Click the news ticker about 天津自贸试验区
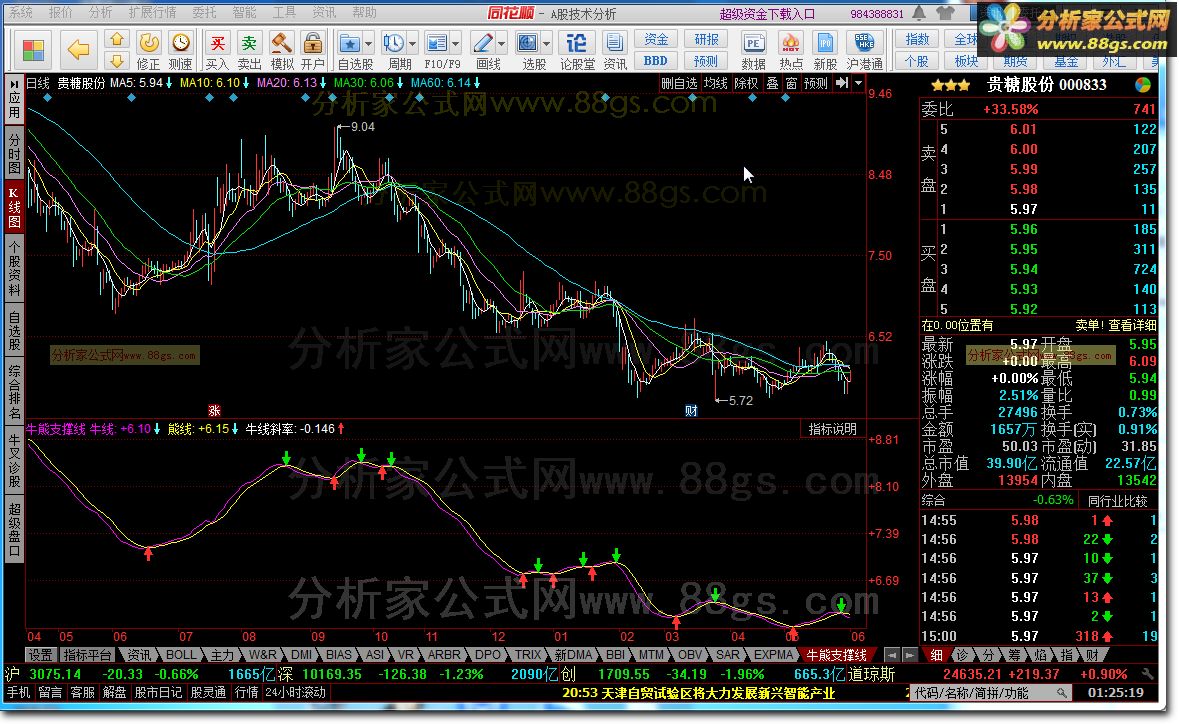1179x724 pixels. (698, 692)
